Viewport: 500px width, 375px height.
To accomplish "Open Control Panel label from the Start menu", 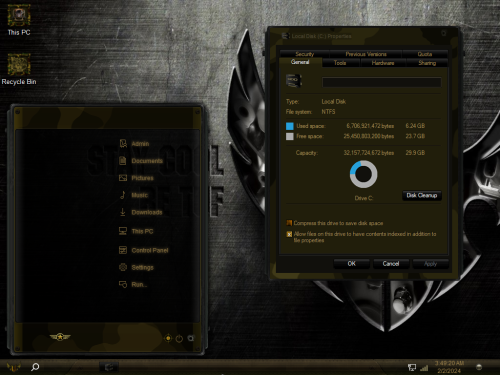I will (x=150, y=250).
